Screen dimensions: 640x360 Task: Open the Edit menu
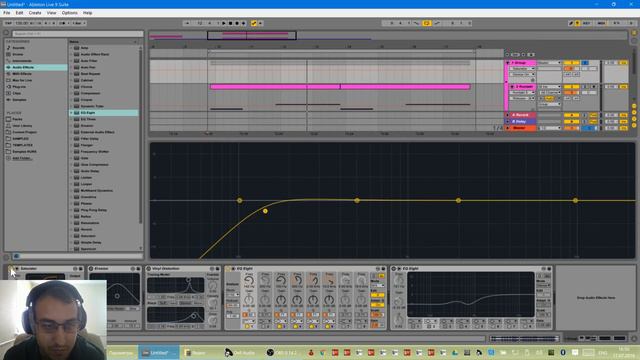tap(19, 13)
